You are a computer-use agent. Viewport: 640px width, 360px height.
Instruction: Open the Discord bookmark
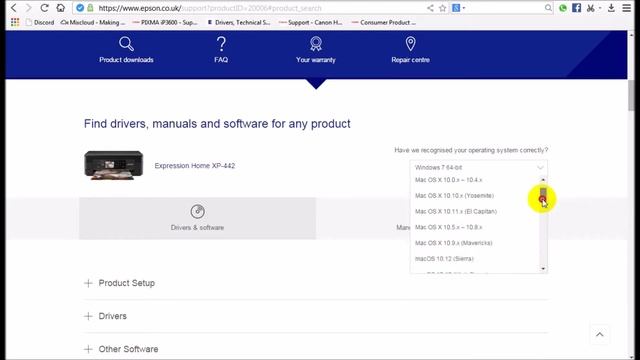[x=40, y=22]
